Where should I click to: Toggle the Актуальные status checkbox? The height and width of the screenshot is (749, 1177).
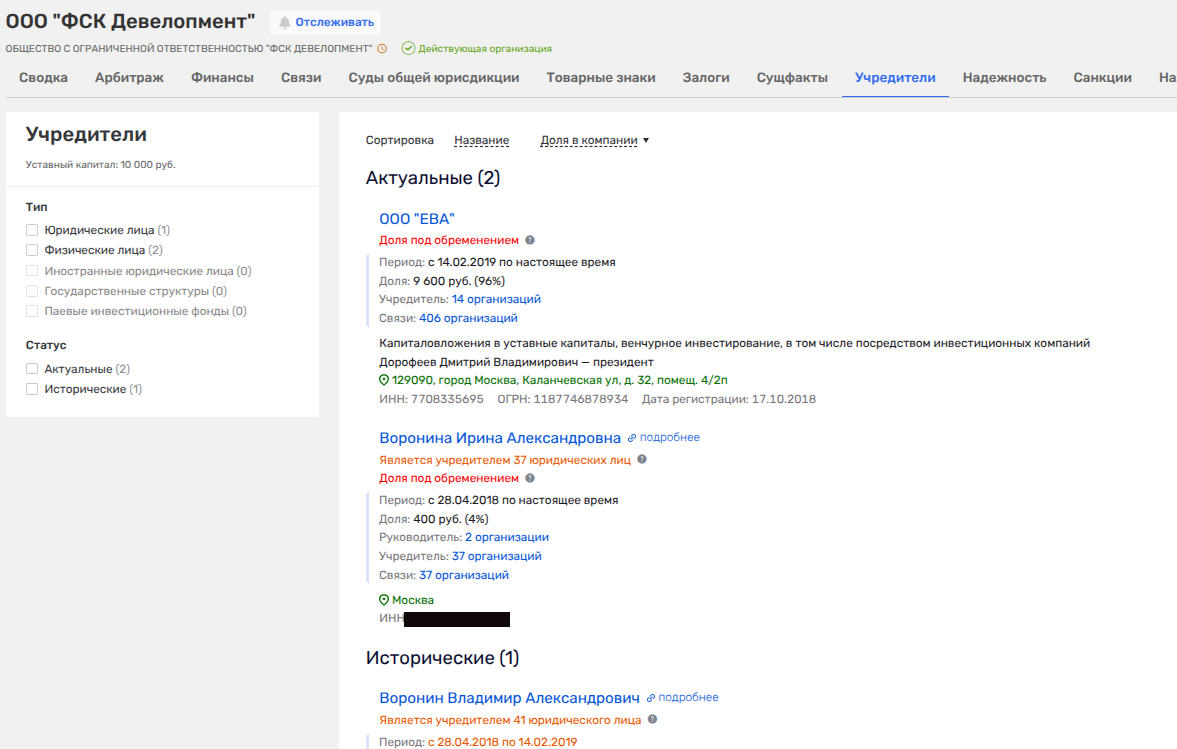pos(32,369)
